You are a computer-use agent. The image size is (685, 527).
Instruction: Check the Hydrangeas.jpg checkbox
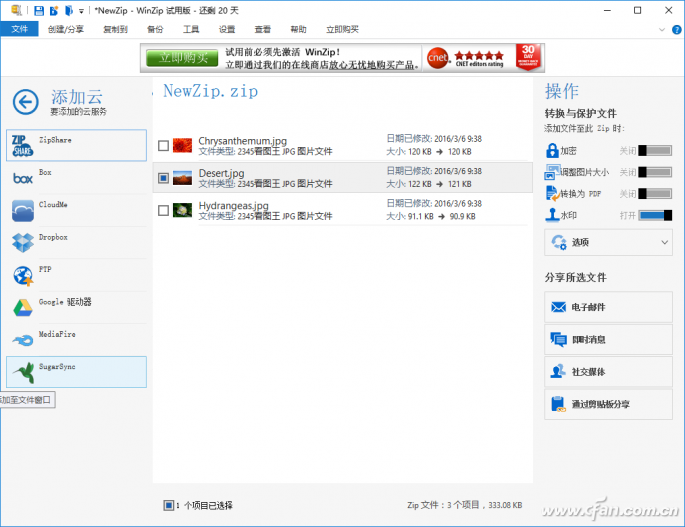pos(163,211)
